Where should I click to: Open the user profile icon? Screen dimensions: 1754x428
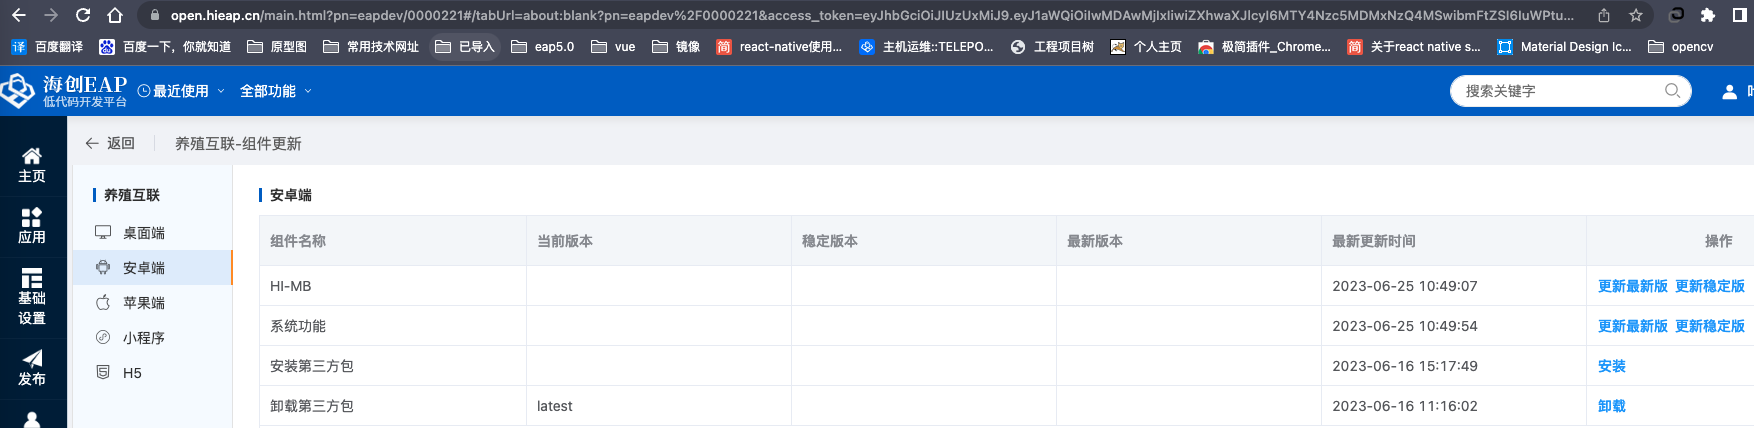(1729, 91)
